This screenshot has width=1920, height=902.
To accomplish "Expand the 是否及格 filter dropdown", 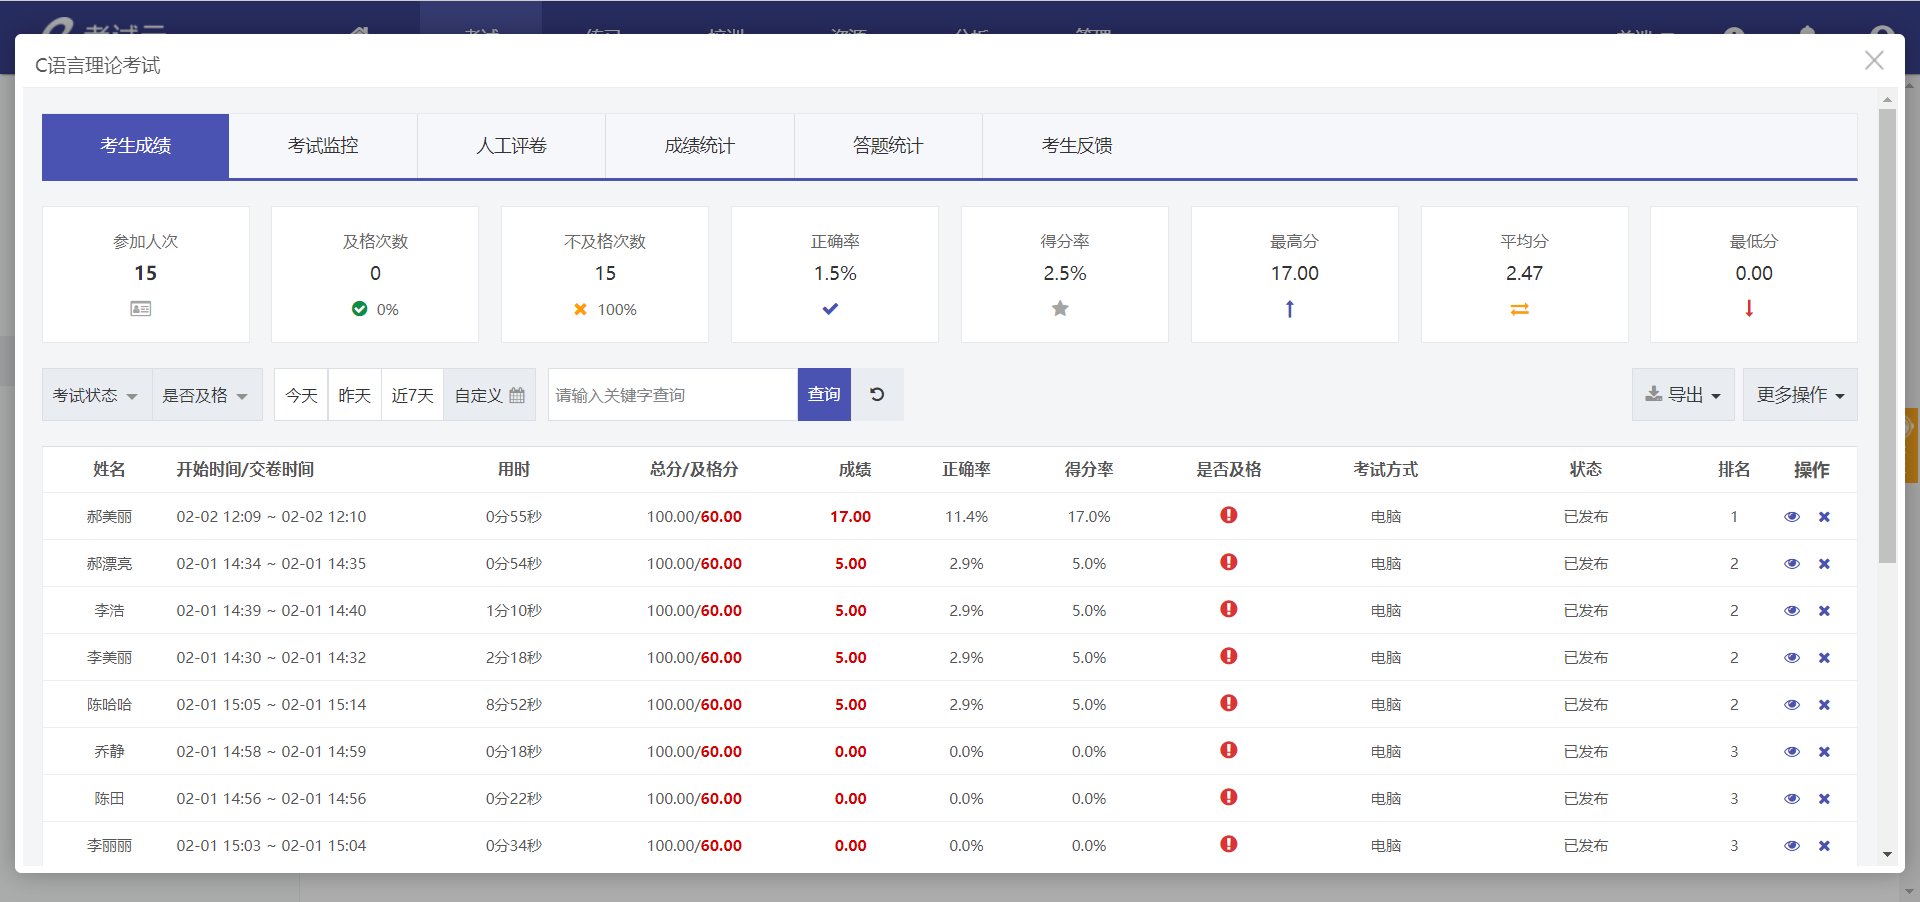I will (206, 394).
